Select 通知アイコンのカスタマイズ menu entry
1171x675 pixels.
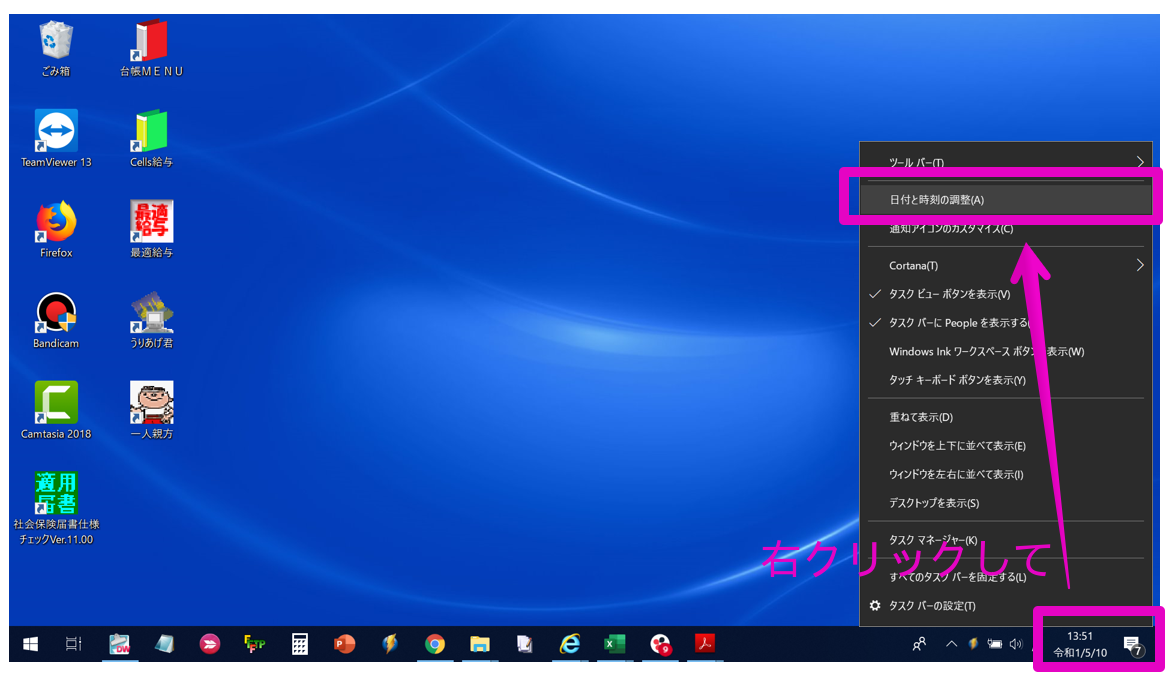(1005, 228)
